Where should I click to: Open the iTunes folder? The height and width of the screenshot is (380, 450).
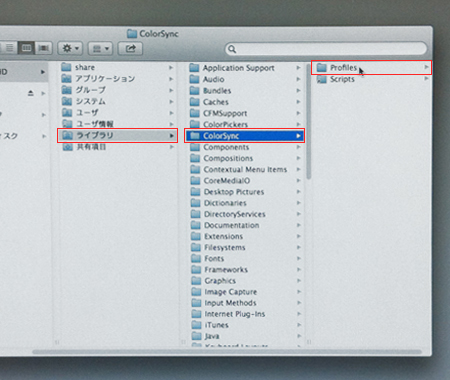point(245,325)
